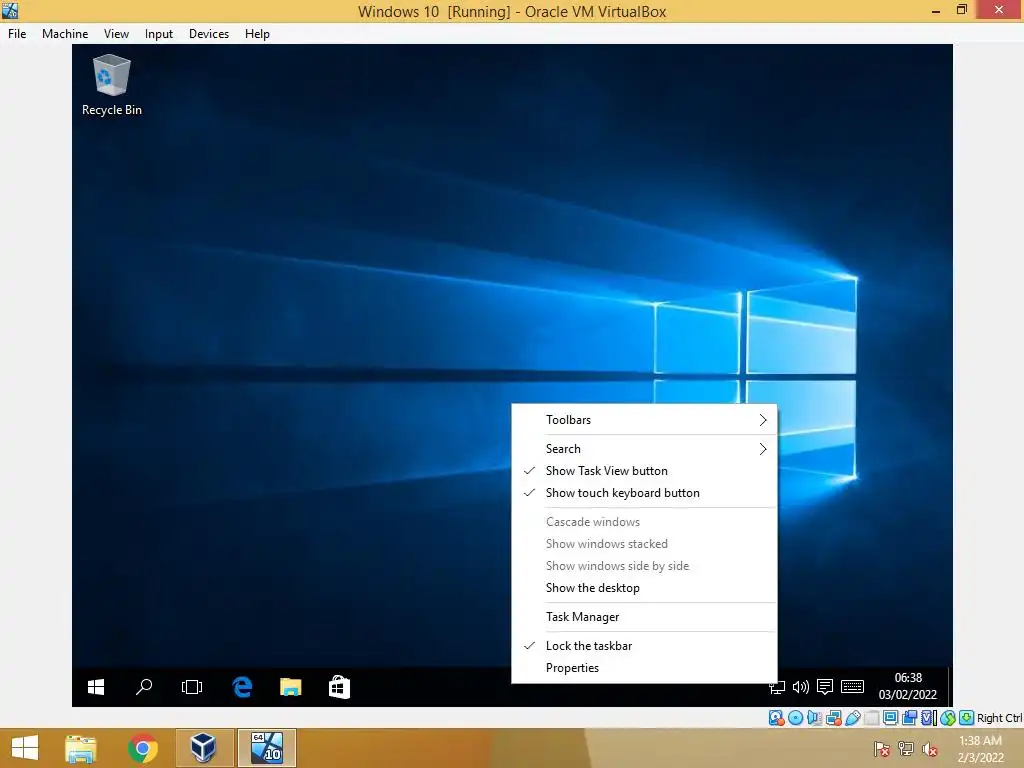Open the Devices menu
Image resolution: width=1024 pixels, height=768 pixels.
(209, 34)
